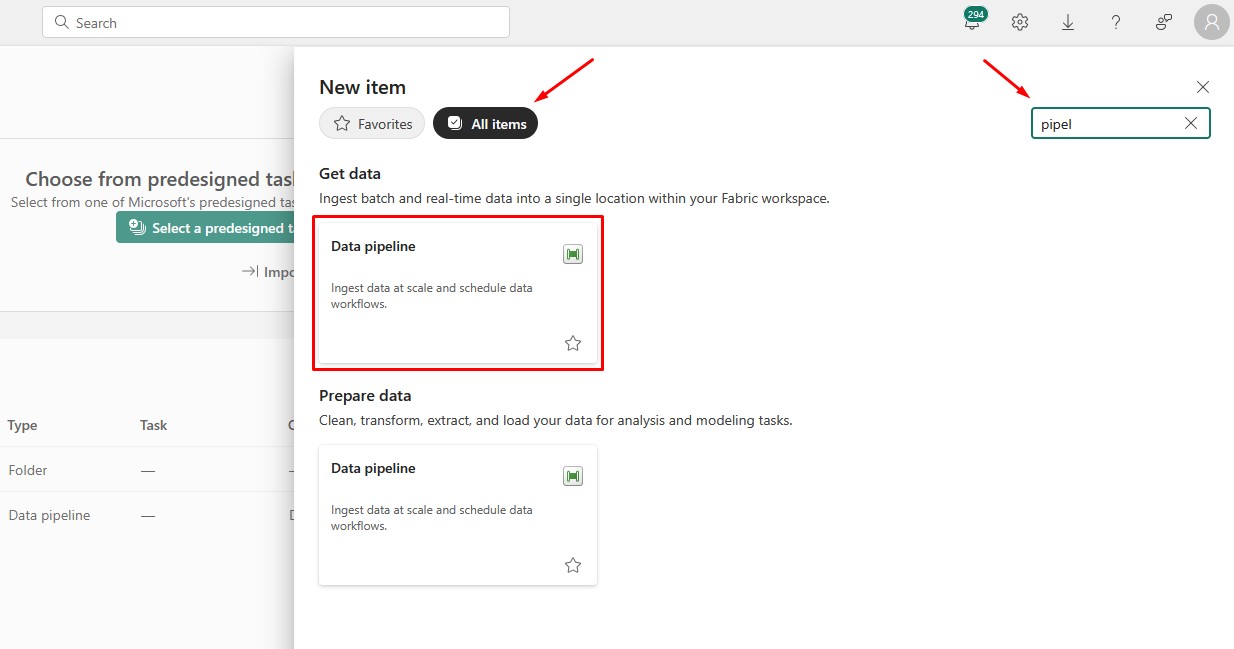Click the 'New item' panel title
Viewport: 1234px width, 649px height.
362,87
